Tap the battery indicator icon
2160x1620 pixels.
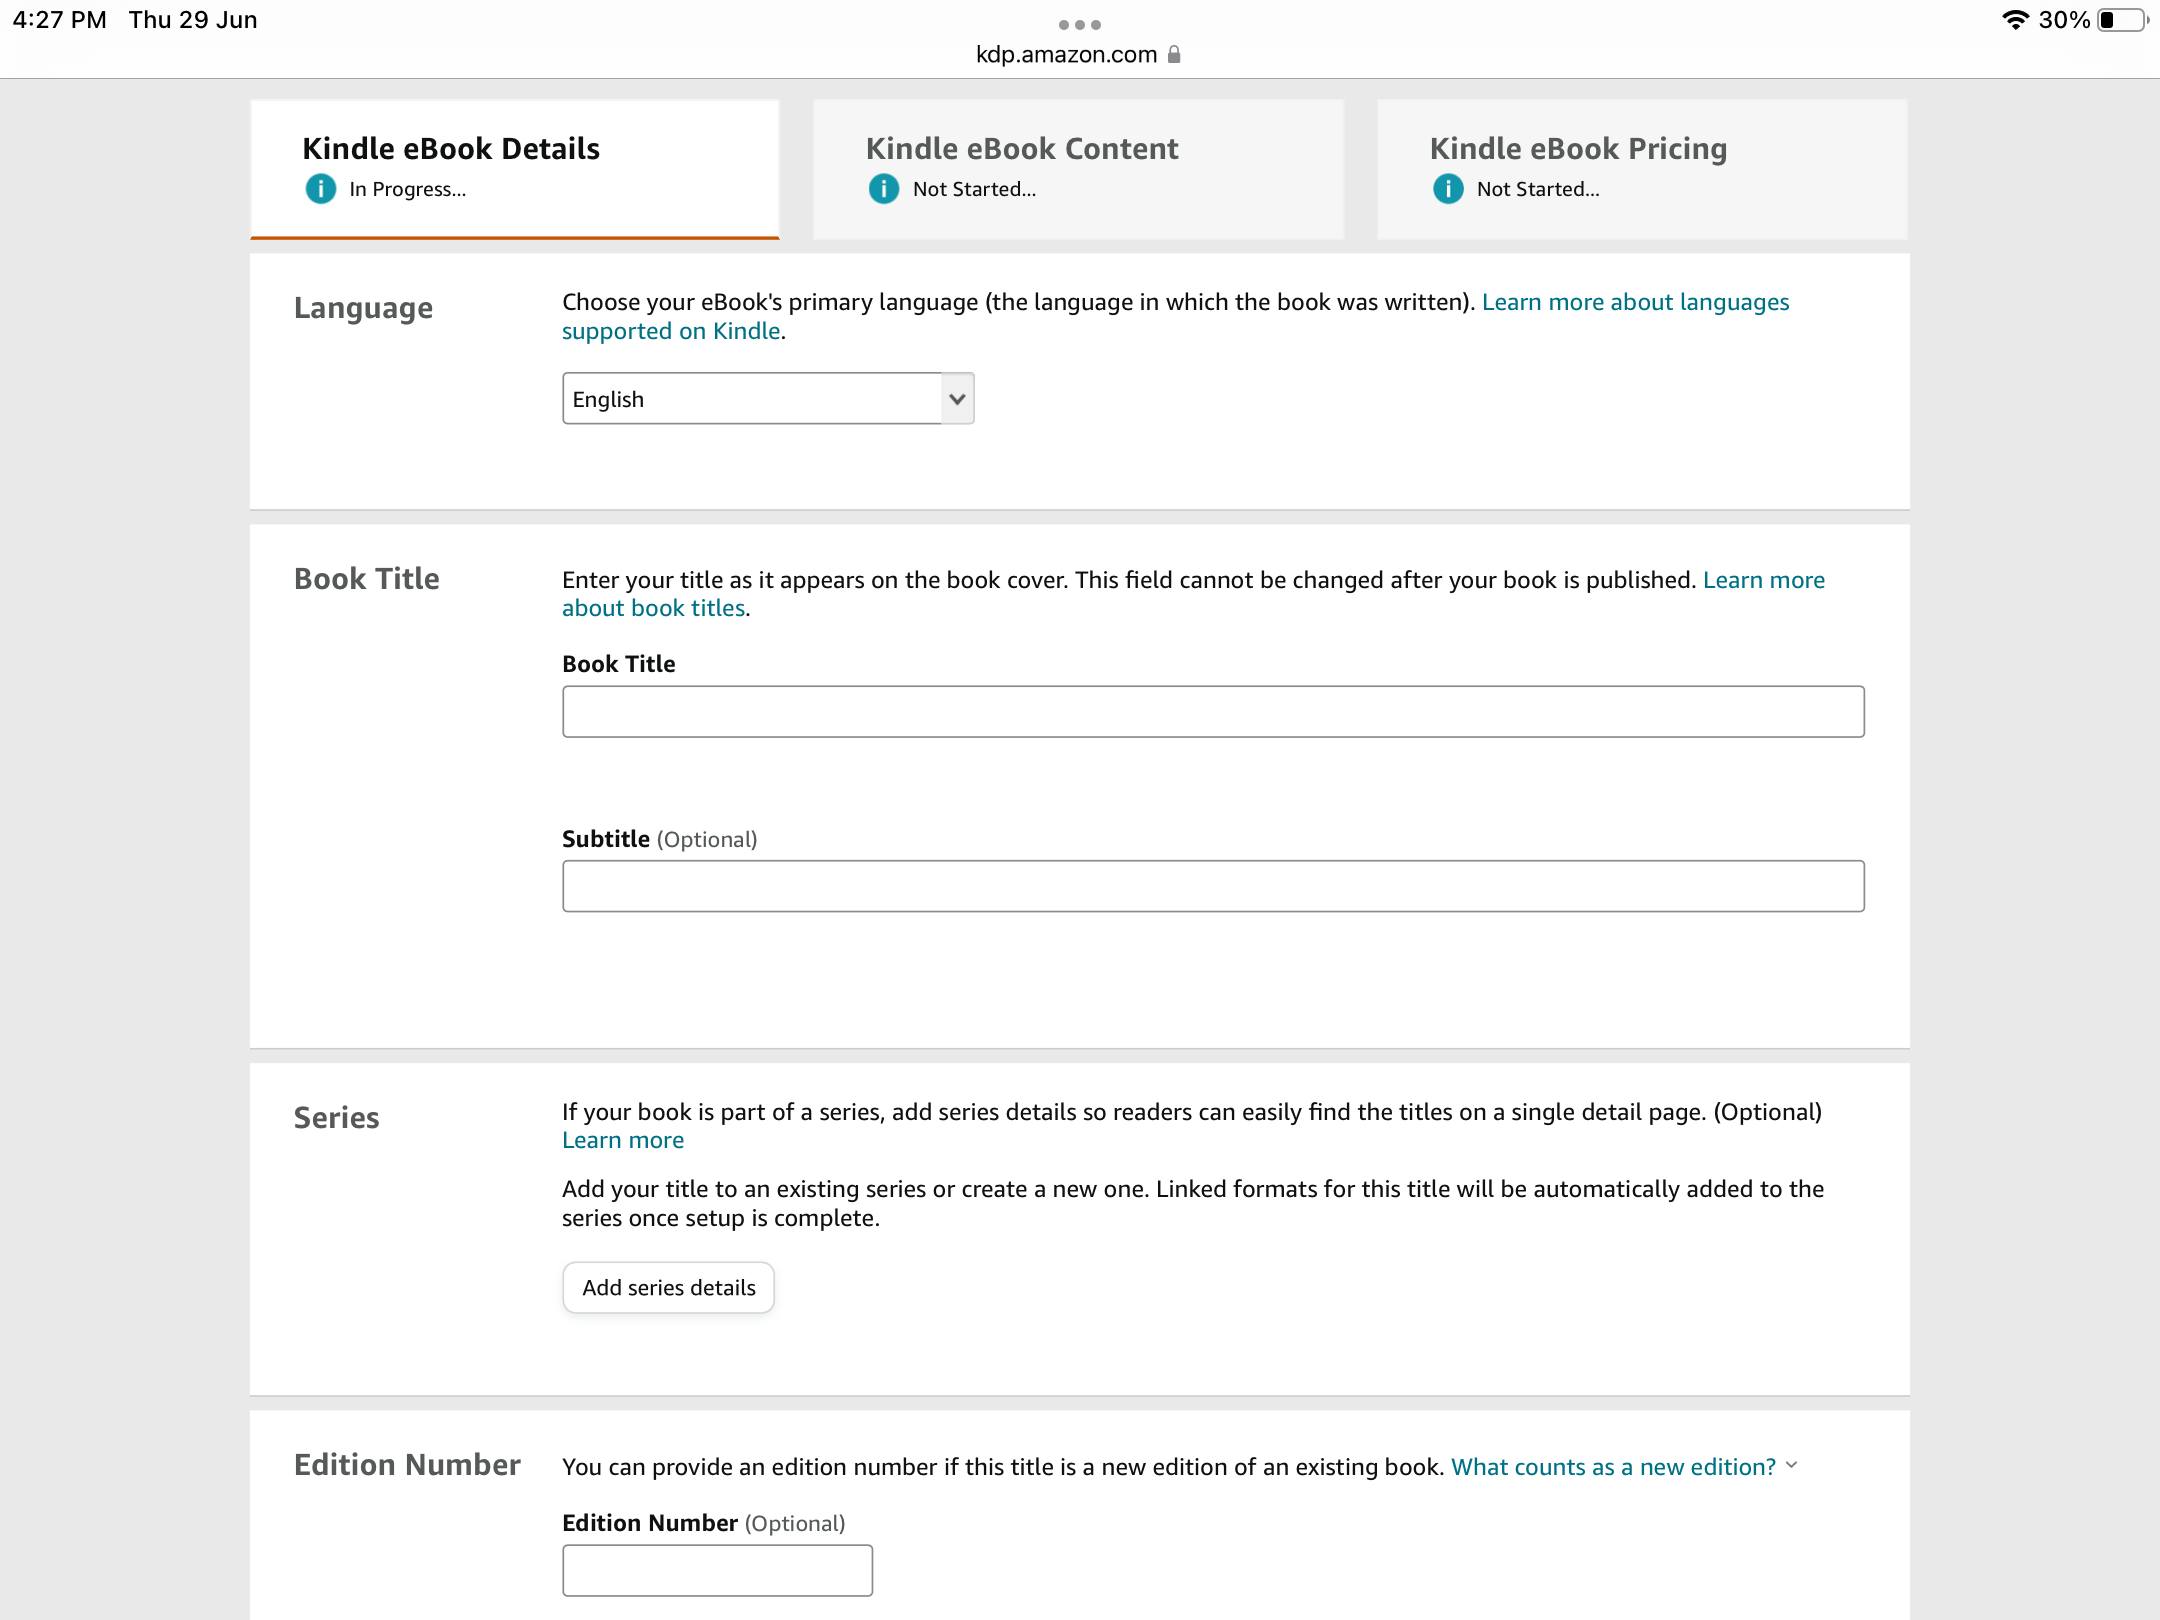2122,20
